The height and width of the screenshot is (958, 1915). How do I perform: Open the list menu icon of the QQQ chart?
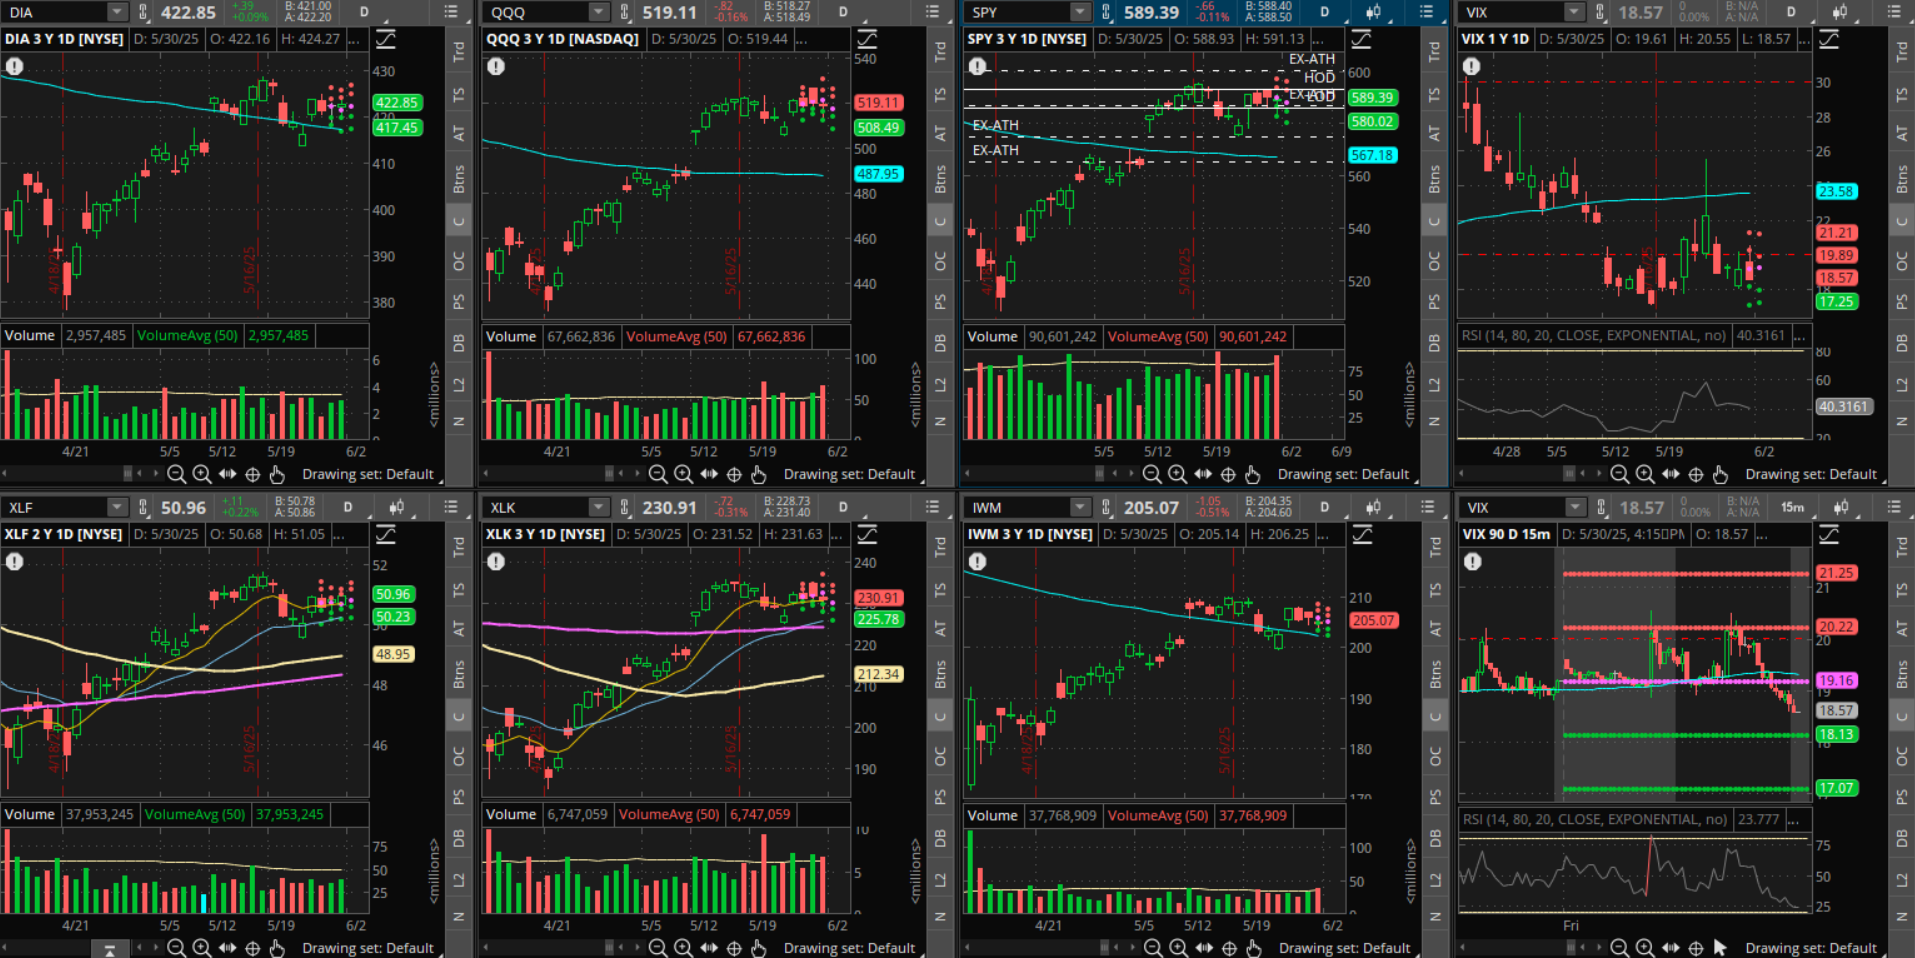point(932,12)
